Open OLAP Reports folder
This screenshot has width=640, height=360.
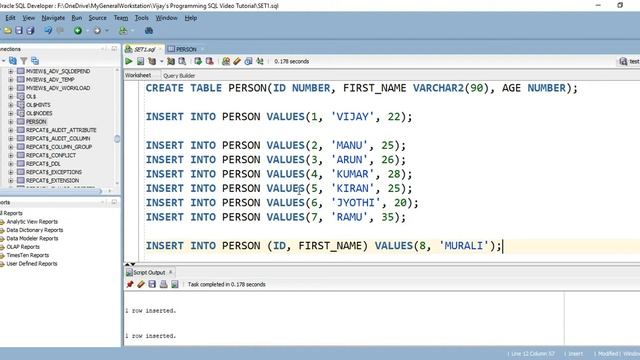[23, 247]
